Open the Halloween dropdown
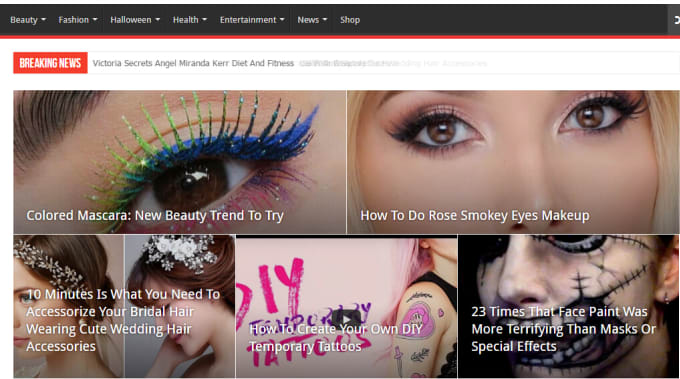 135,20
